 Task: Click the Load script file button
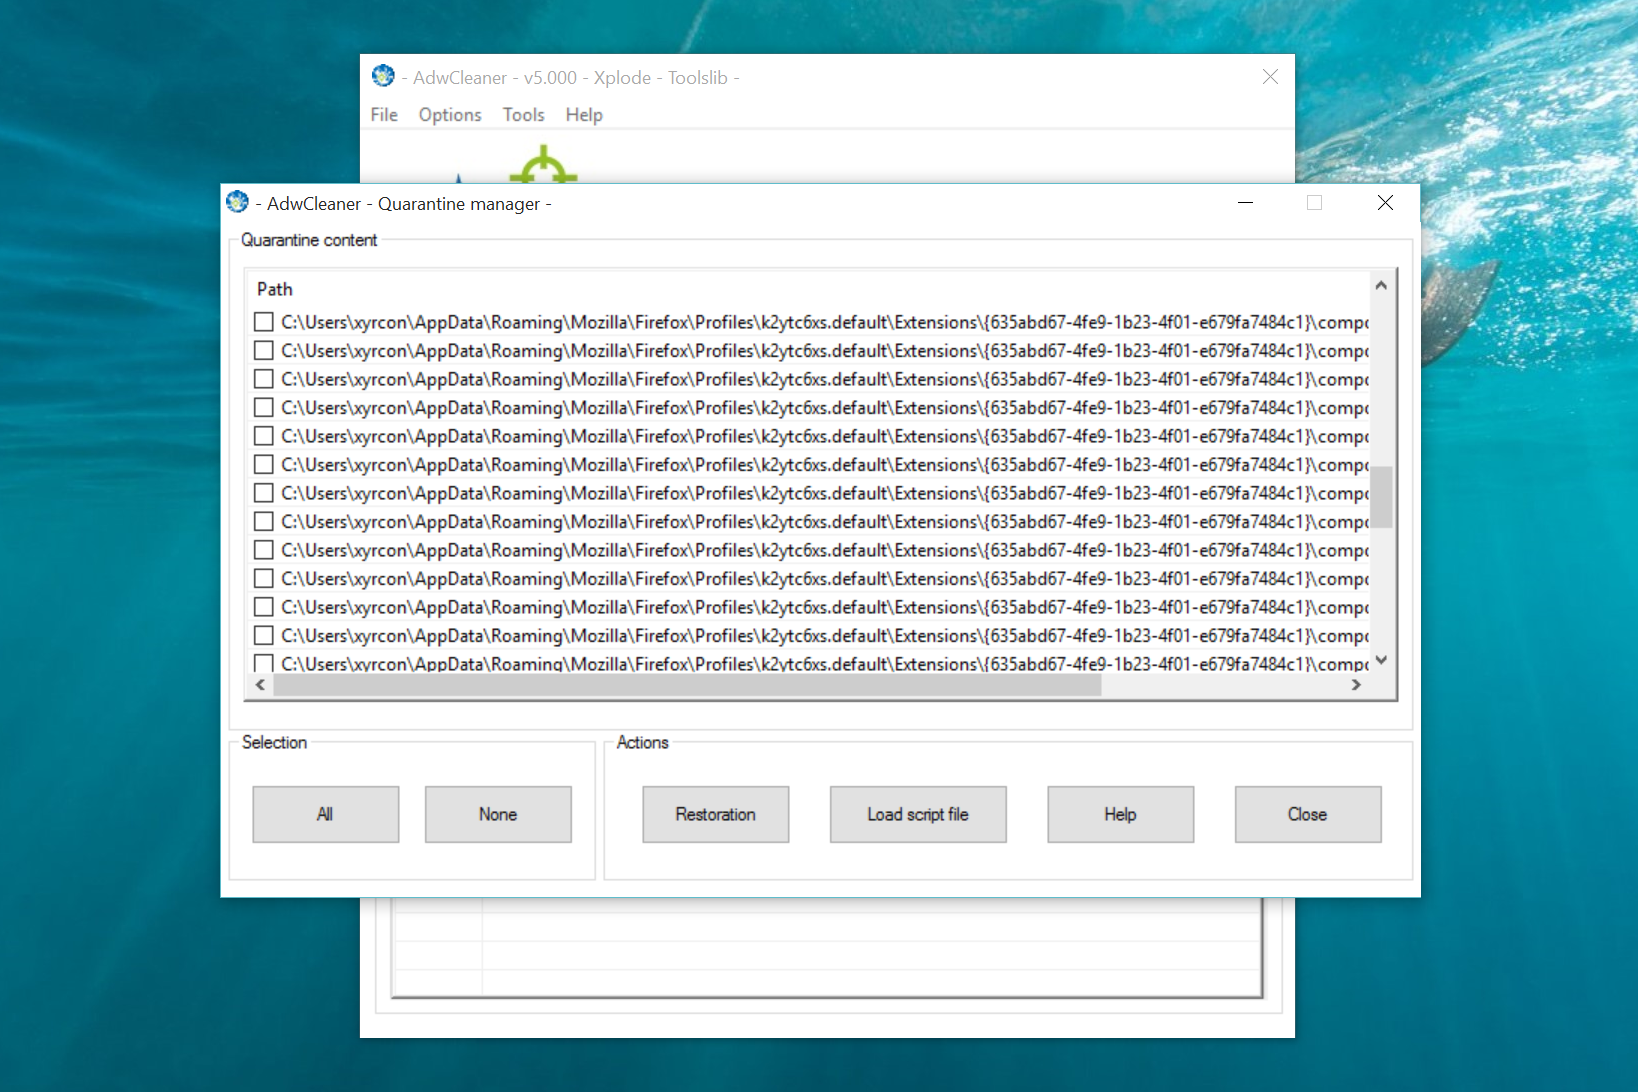pos(918,814)
